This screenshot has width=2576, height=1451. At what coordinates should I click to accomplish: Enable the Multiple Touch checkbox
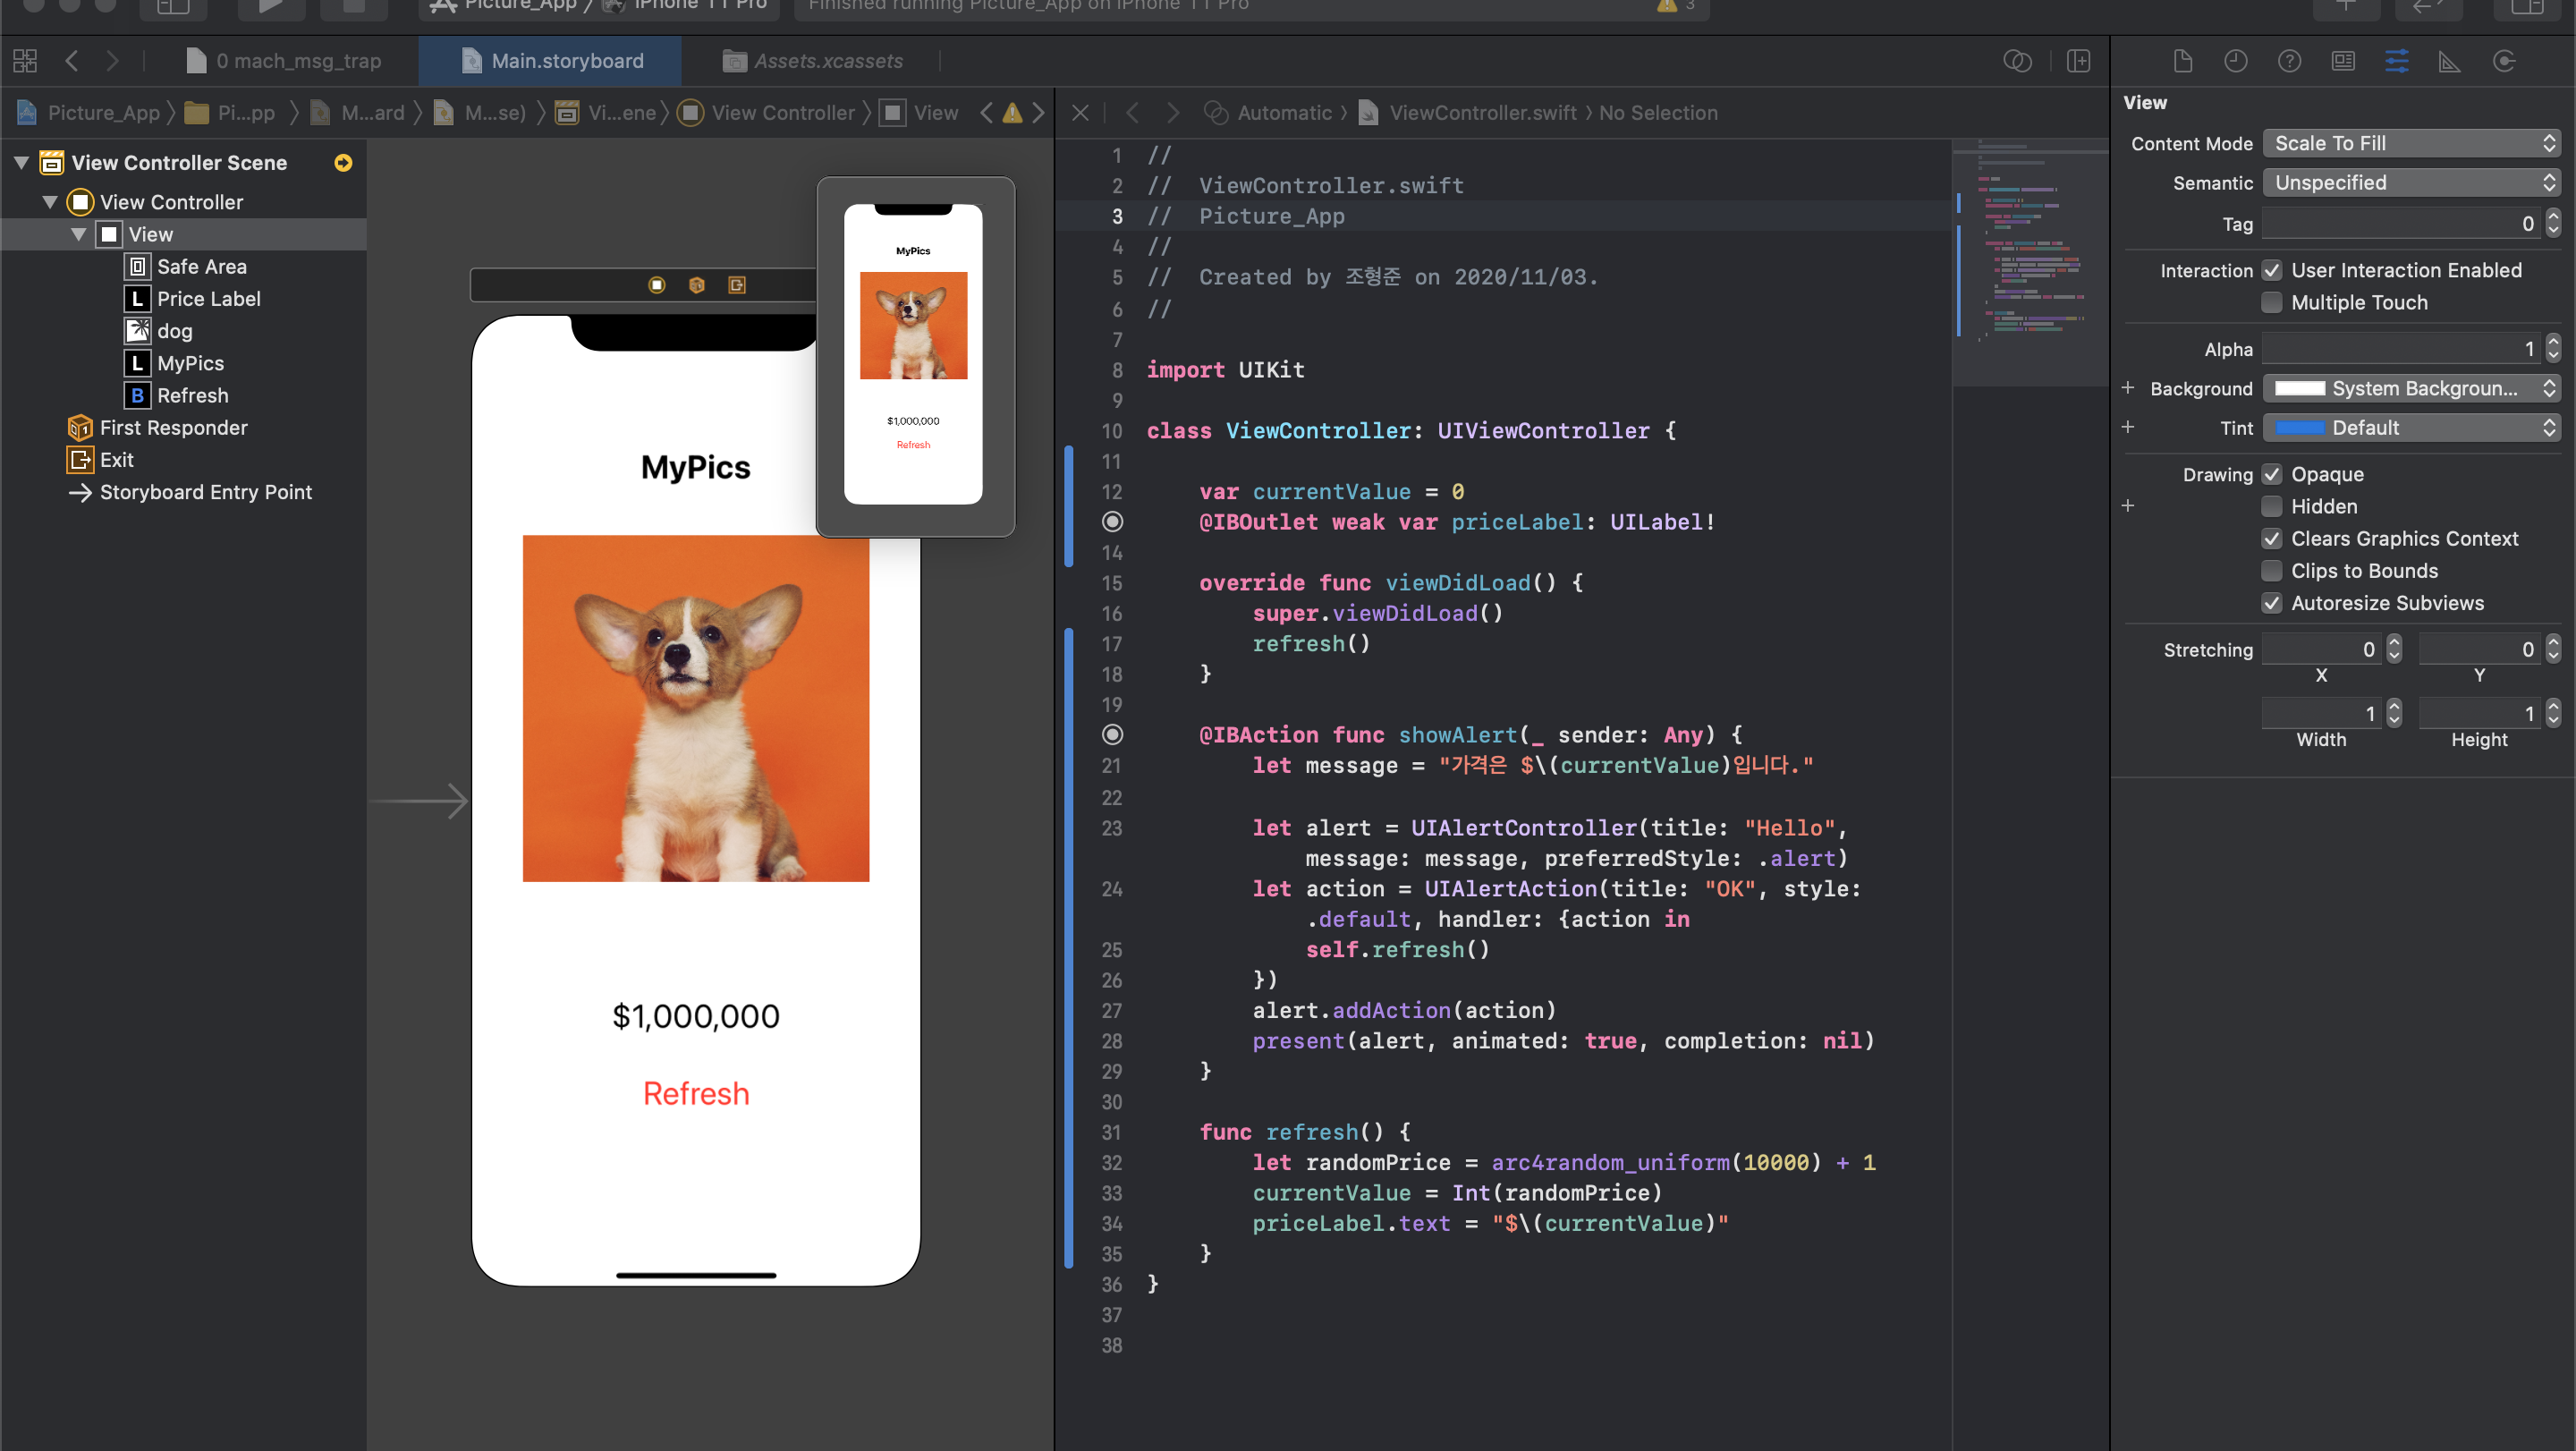click(x=2272, y=302)
